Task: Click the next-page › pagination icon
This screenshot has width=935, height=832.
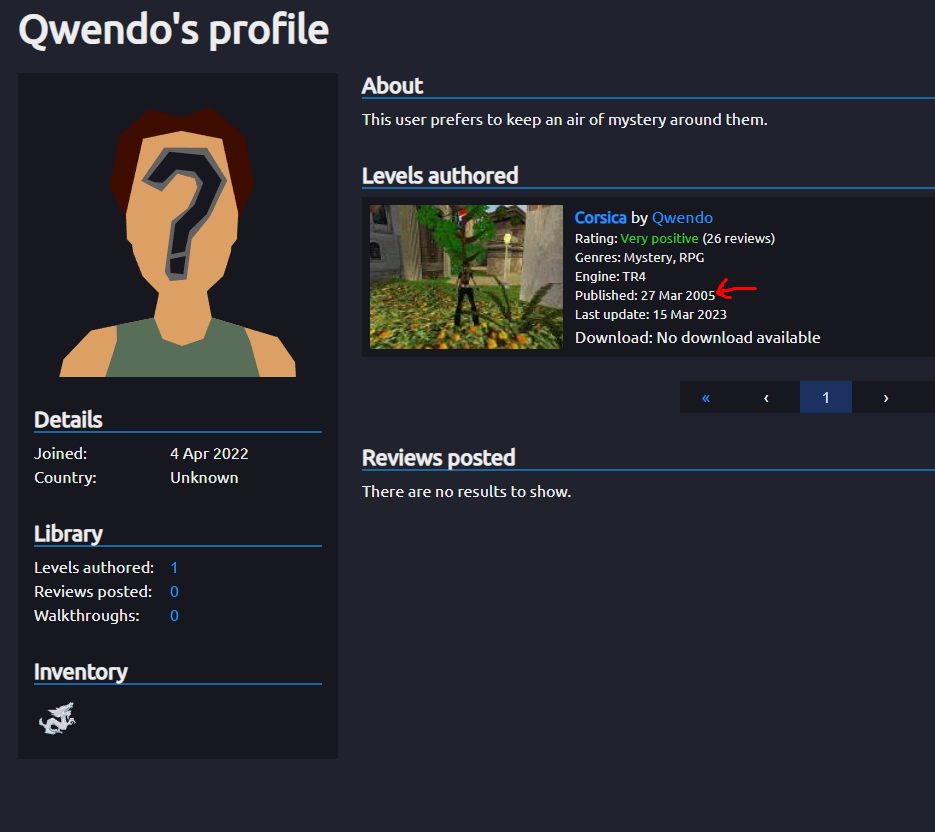Action: (887, 397)
